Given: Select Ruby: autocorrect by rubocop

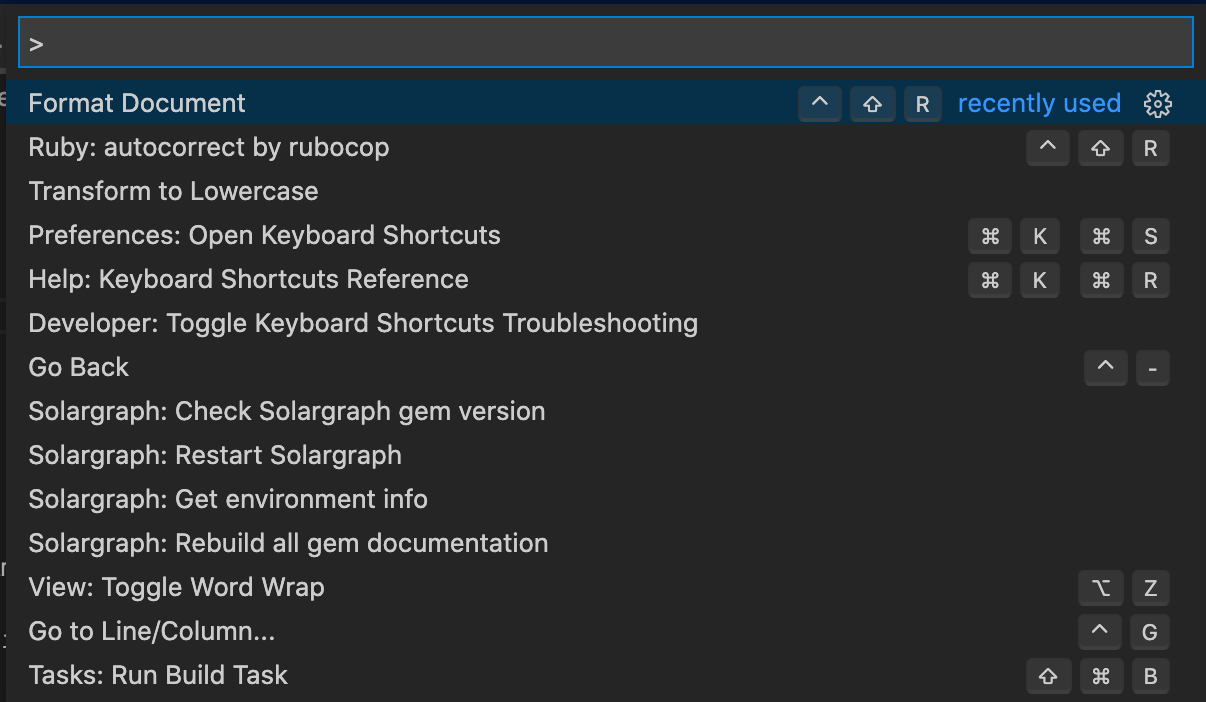Looking at the screenshot, I should [209, 147].
